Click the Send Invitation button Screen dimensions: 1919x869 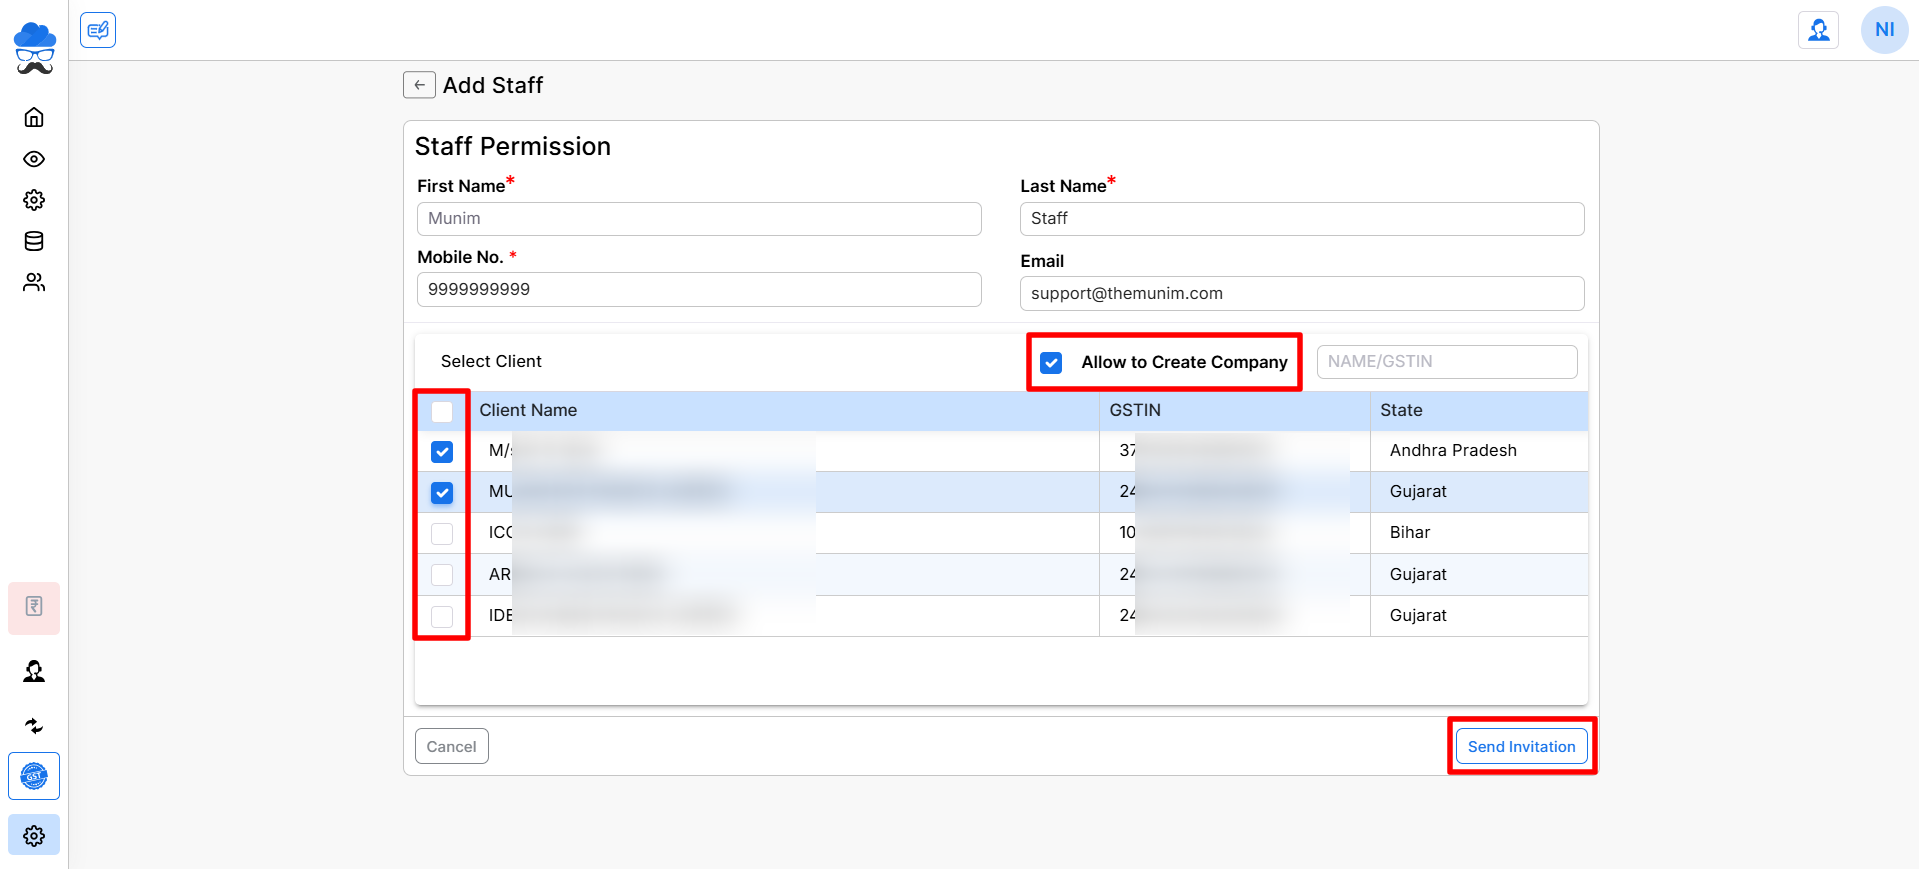1521,747
